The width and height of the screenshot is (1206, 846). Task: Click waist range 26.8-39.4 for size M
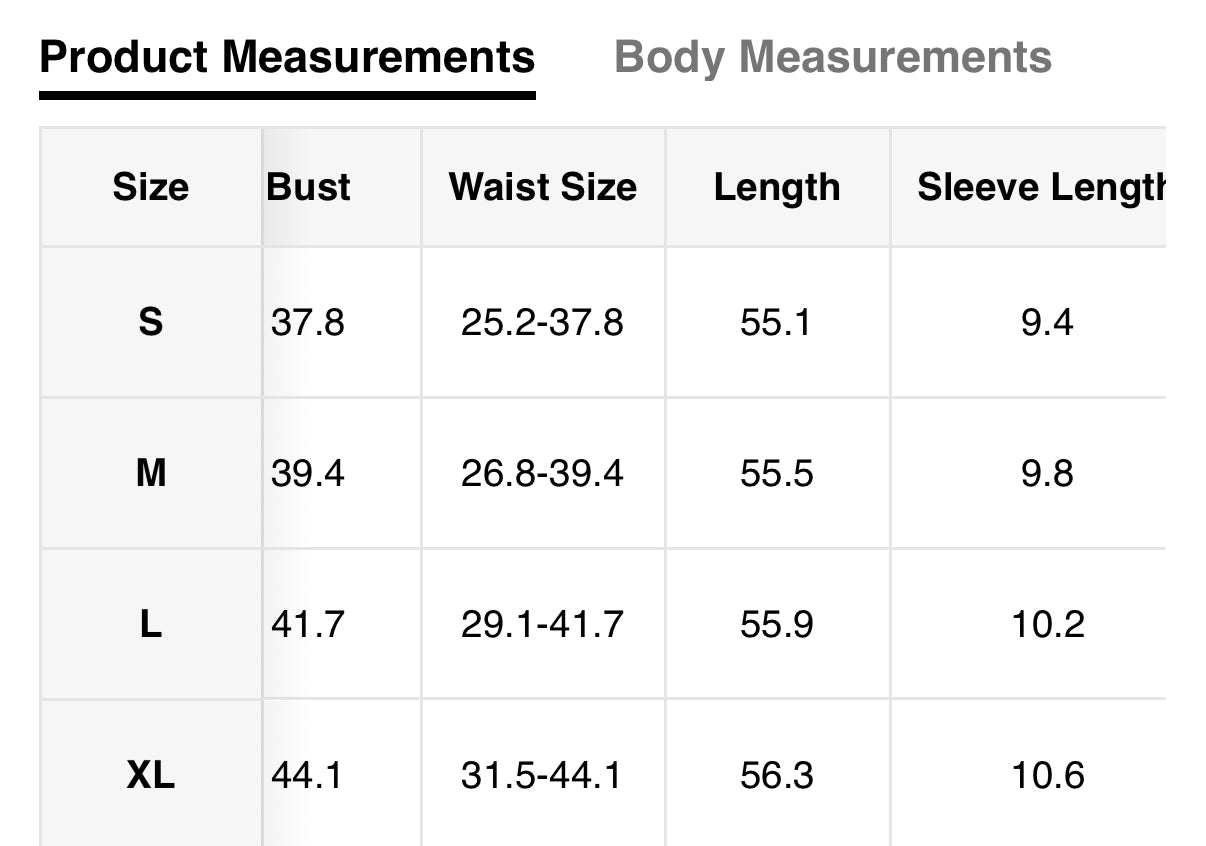(542, 473)
